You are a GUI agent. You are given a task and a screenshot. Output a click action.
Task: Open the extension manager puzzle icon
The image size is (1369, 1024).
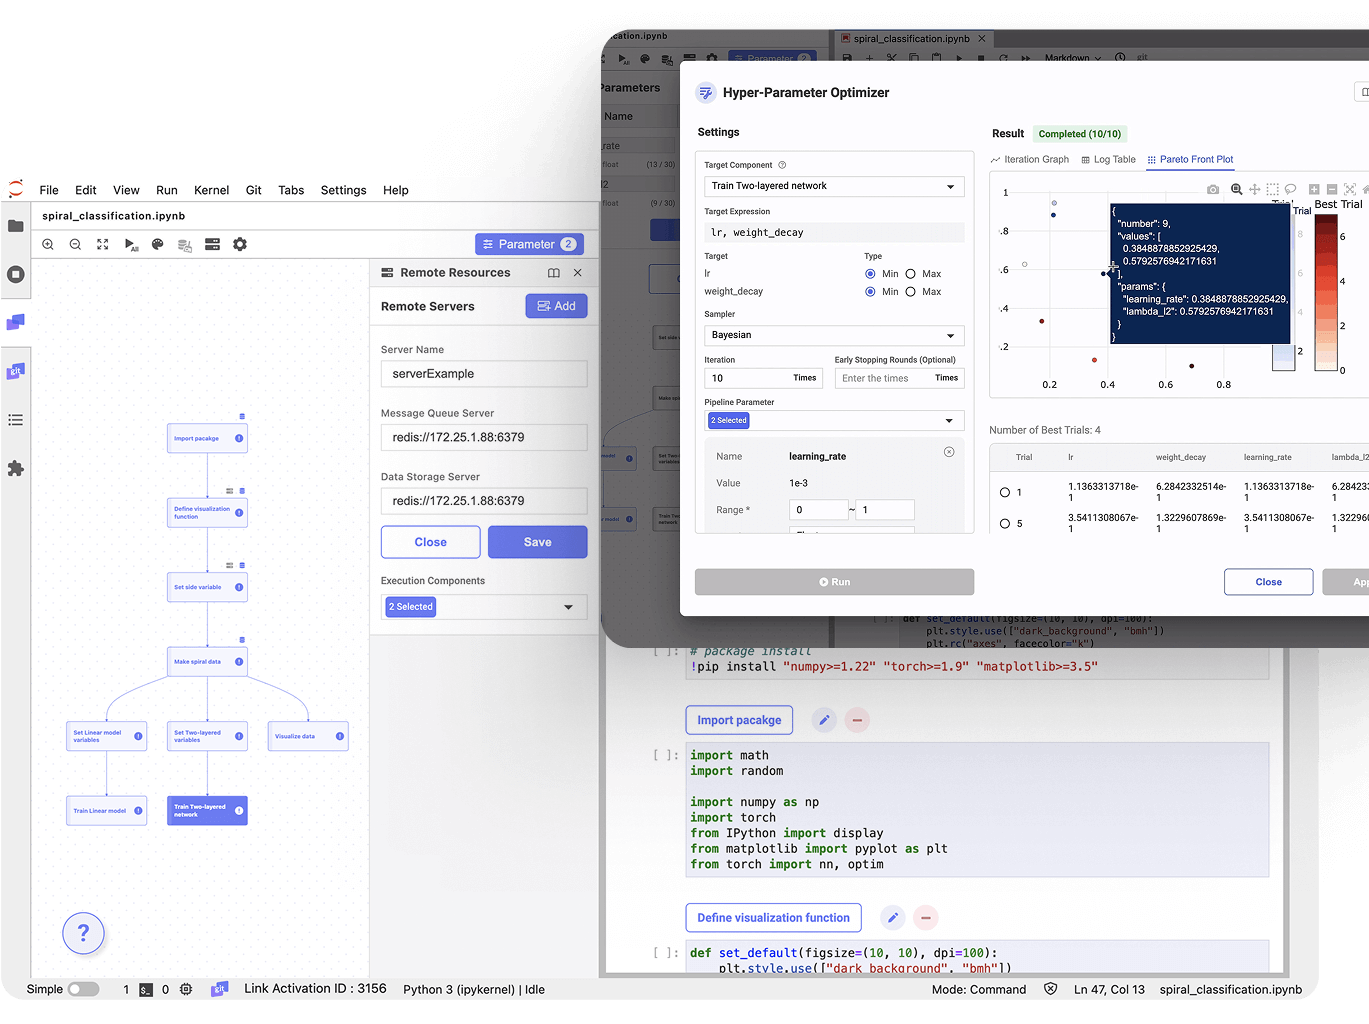16,468
